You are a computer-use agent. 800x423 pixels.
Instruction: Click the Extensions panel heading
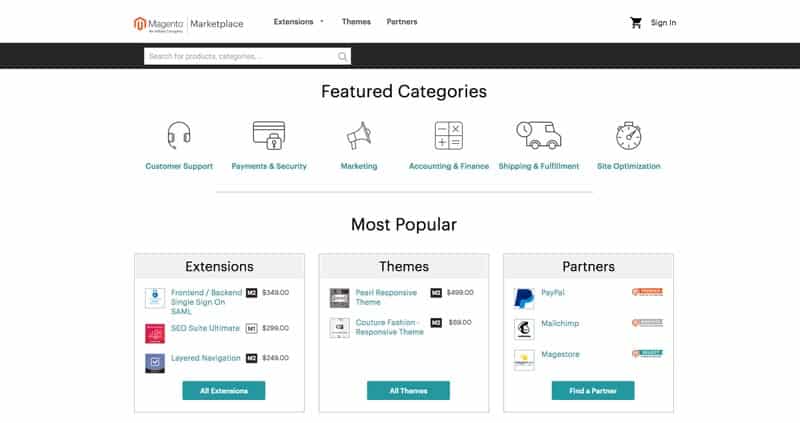pyautogui.click(x=219, y=266)
